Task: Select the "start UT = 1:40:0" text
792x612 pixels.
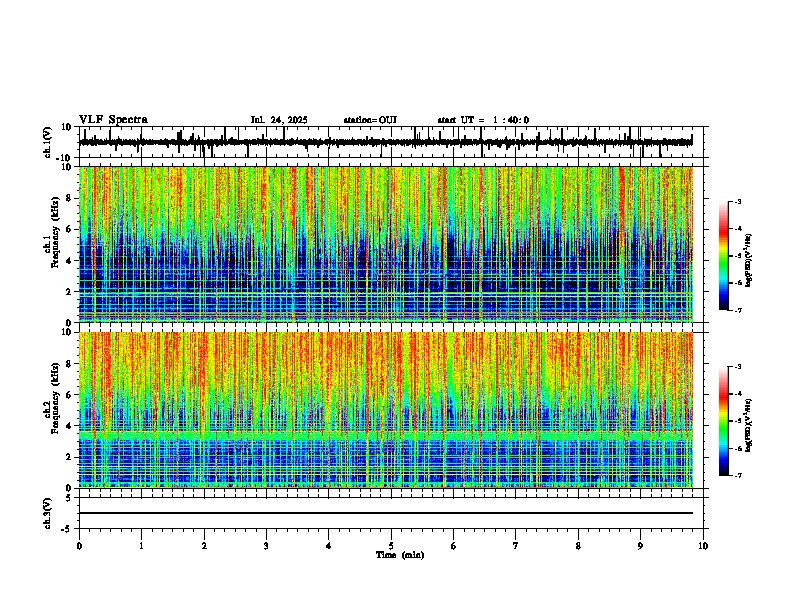Action: 483,120
